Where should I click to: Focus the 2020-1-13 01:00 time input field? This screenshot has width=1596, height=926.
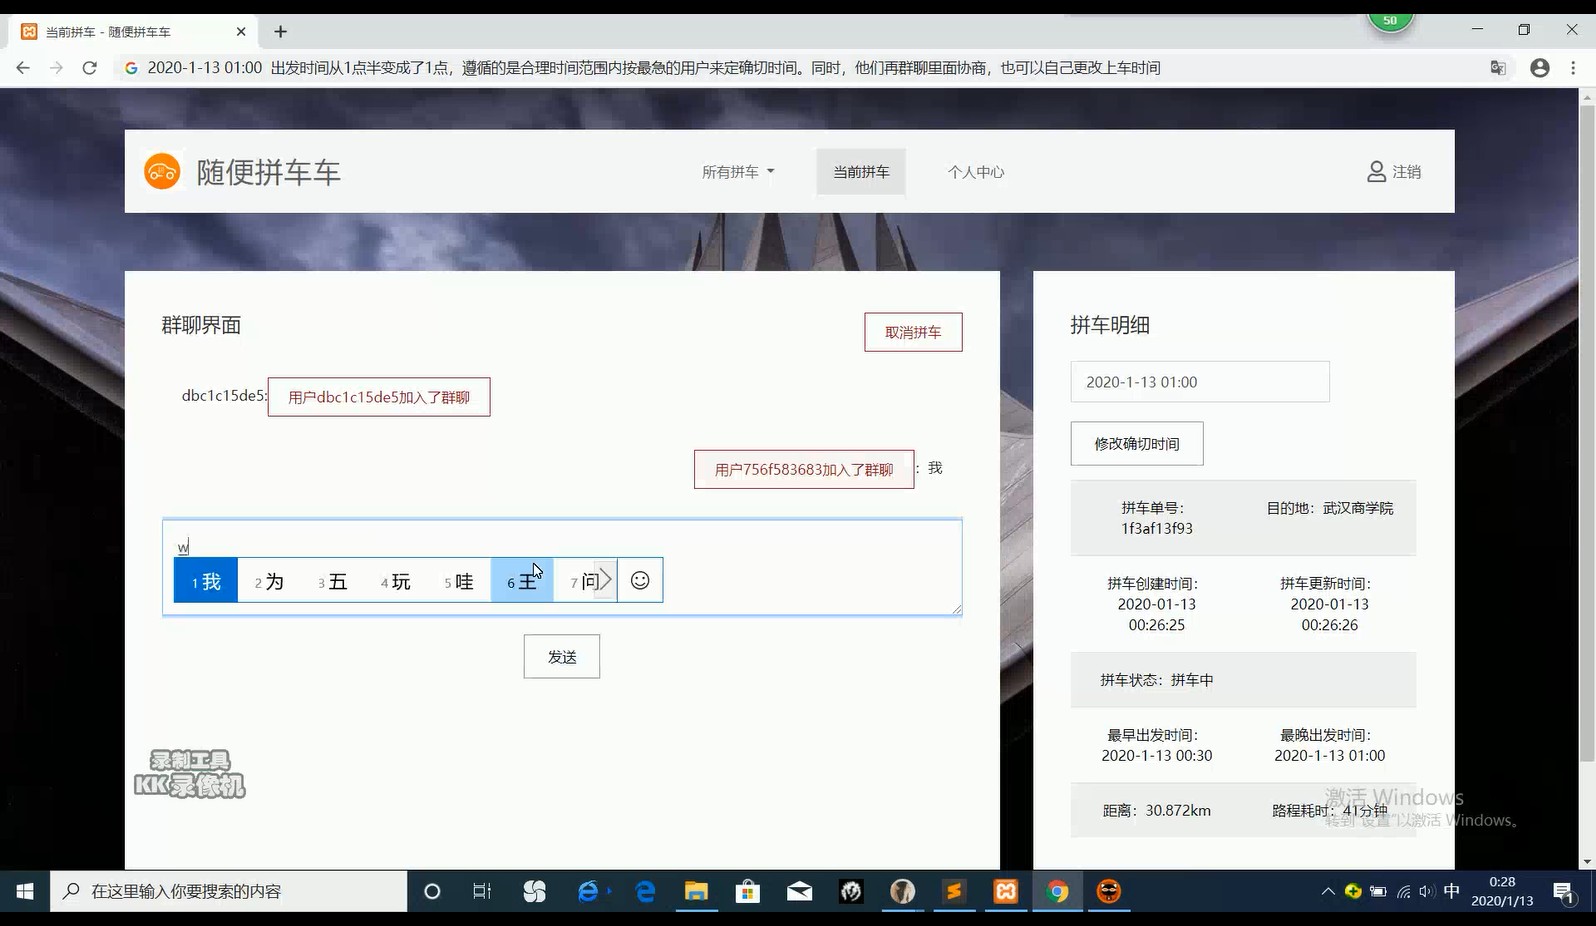(1200, 382)
